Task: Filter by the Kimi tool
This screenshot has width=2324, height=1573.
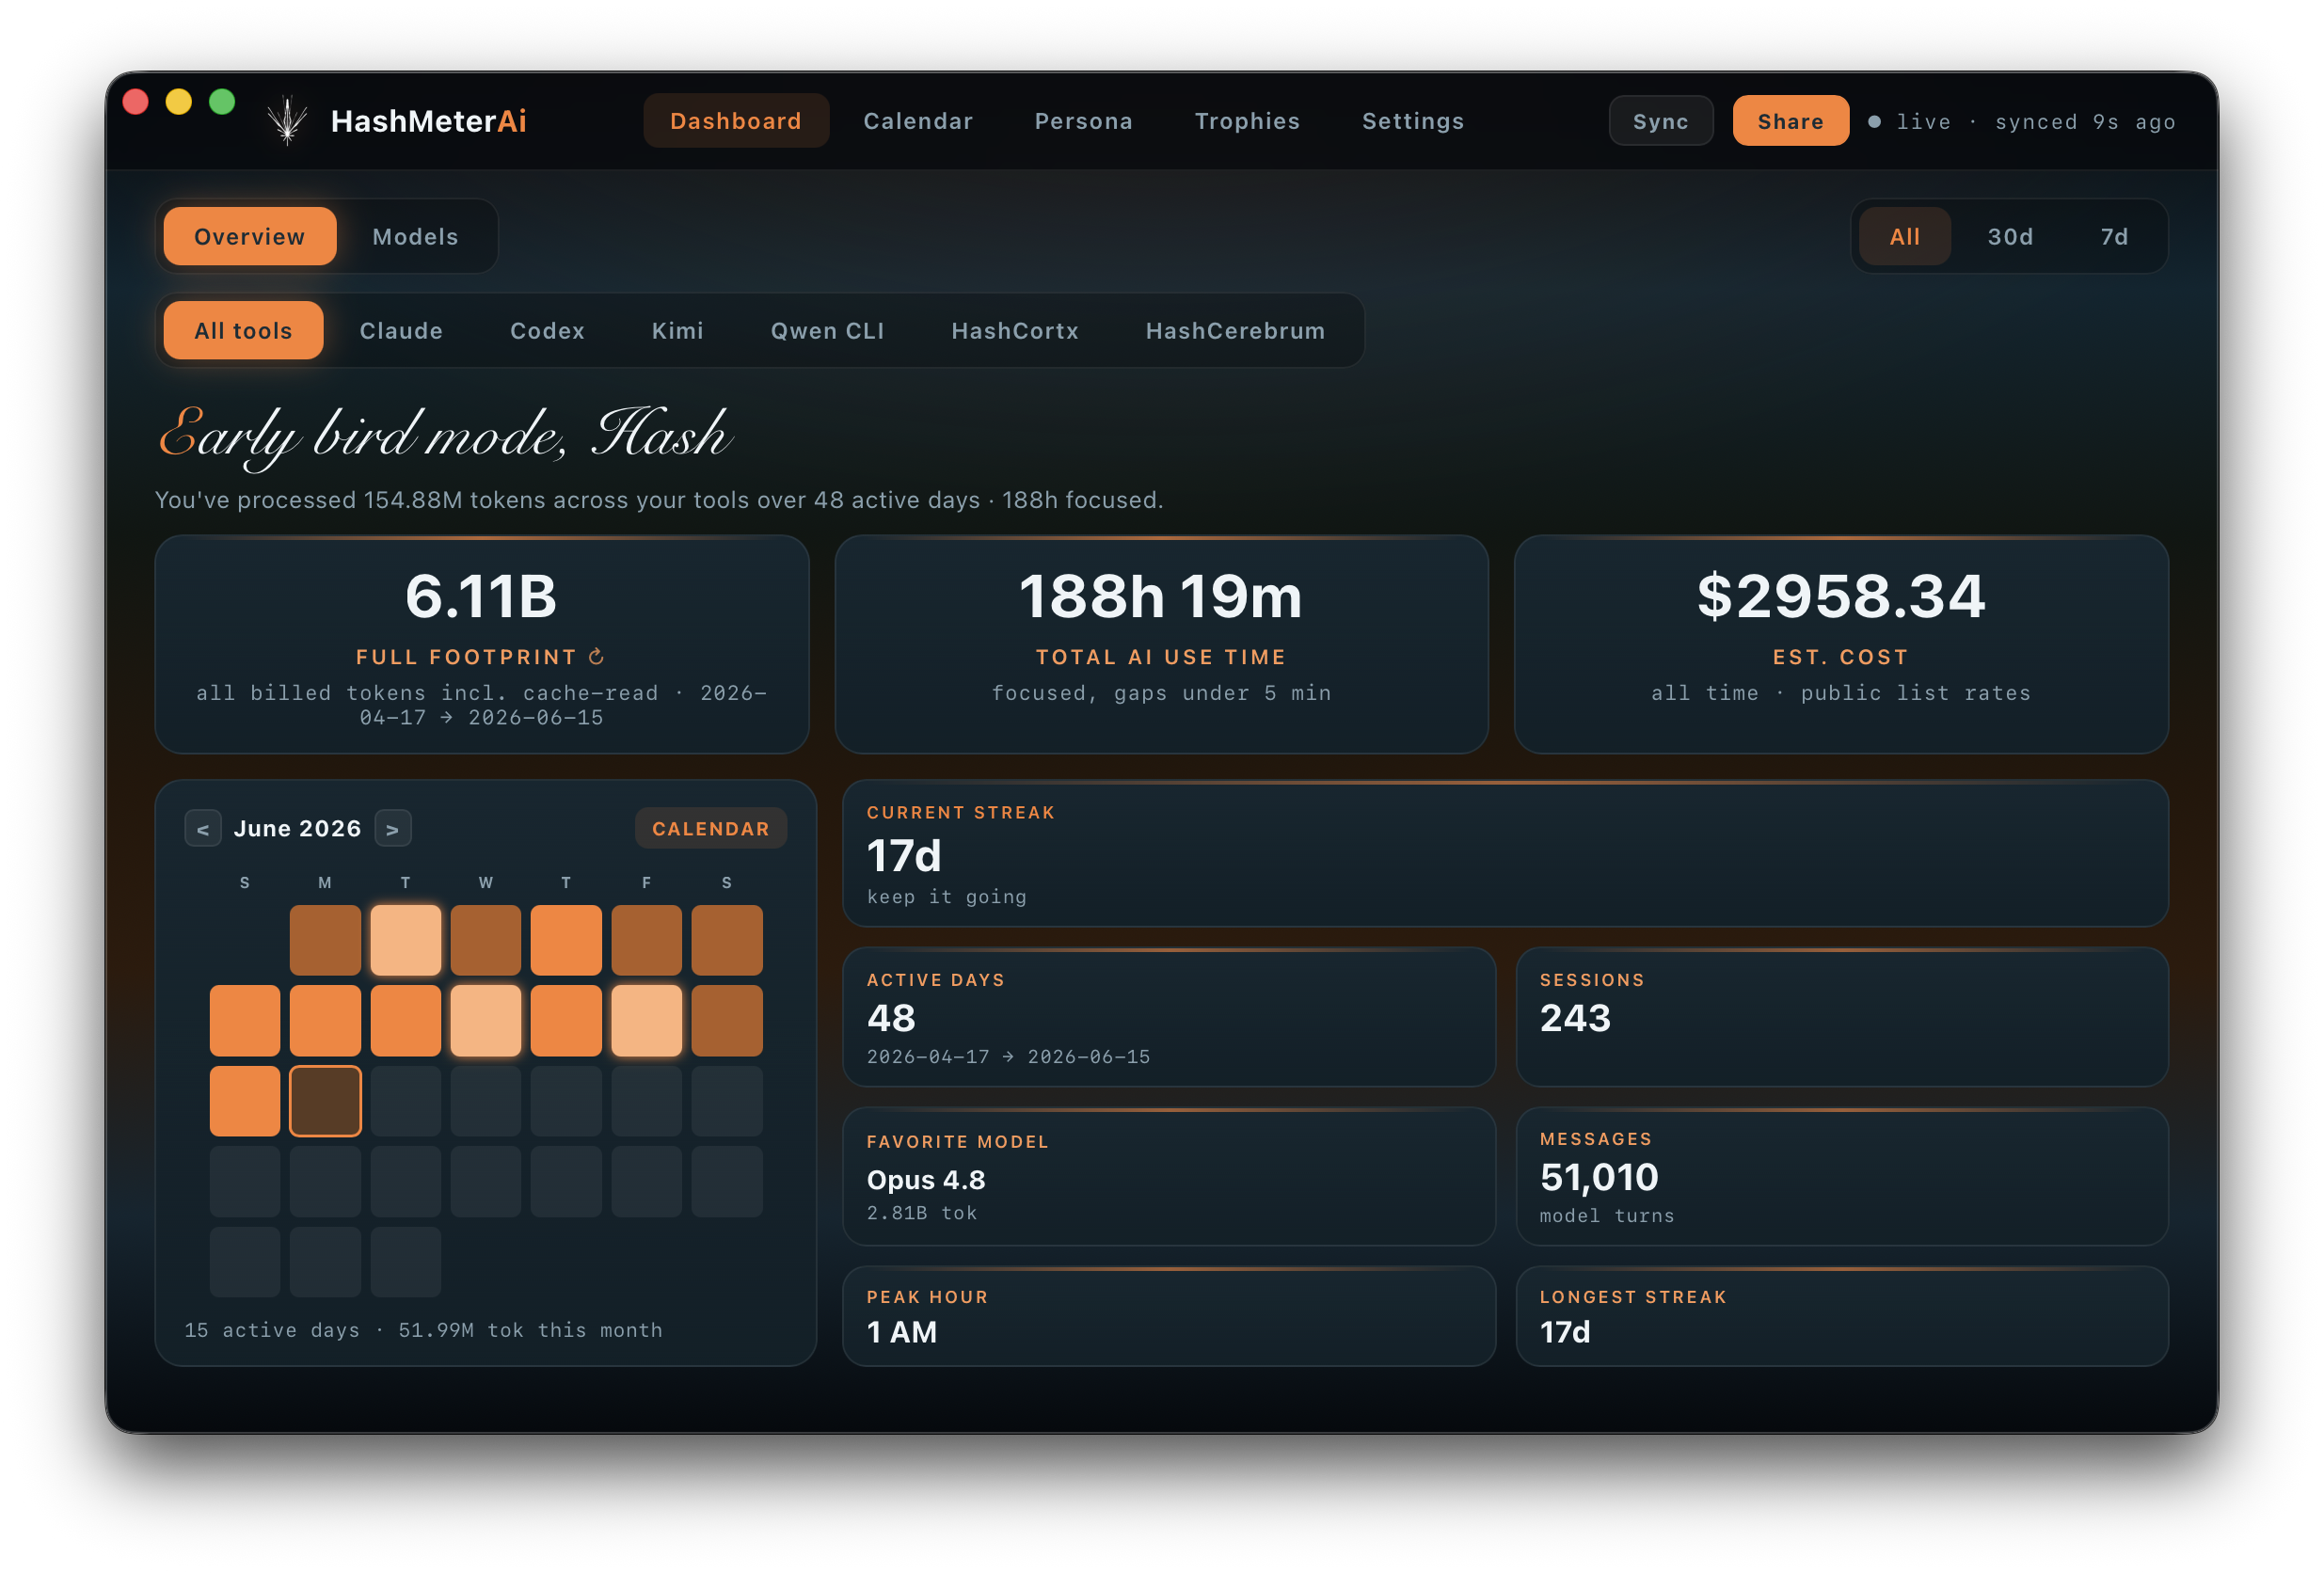Action: (677, 330)
